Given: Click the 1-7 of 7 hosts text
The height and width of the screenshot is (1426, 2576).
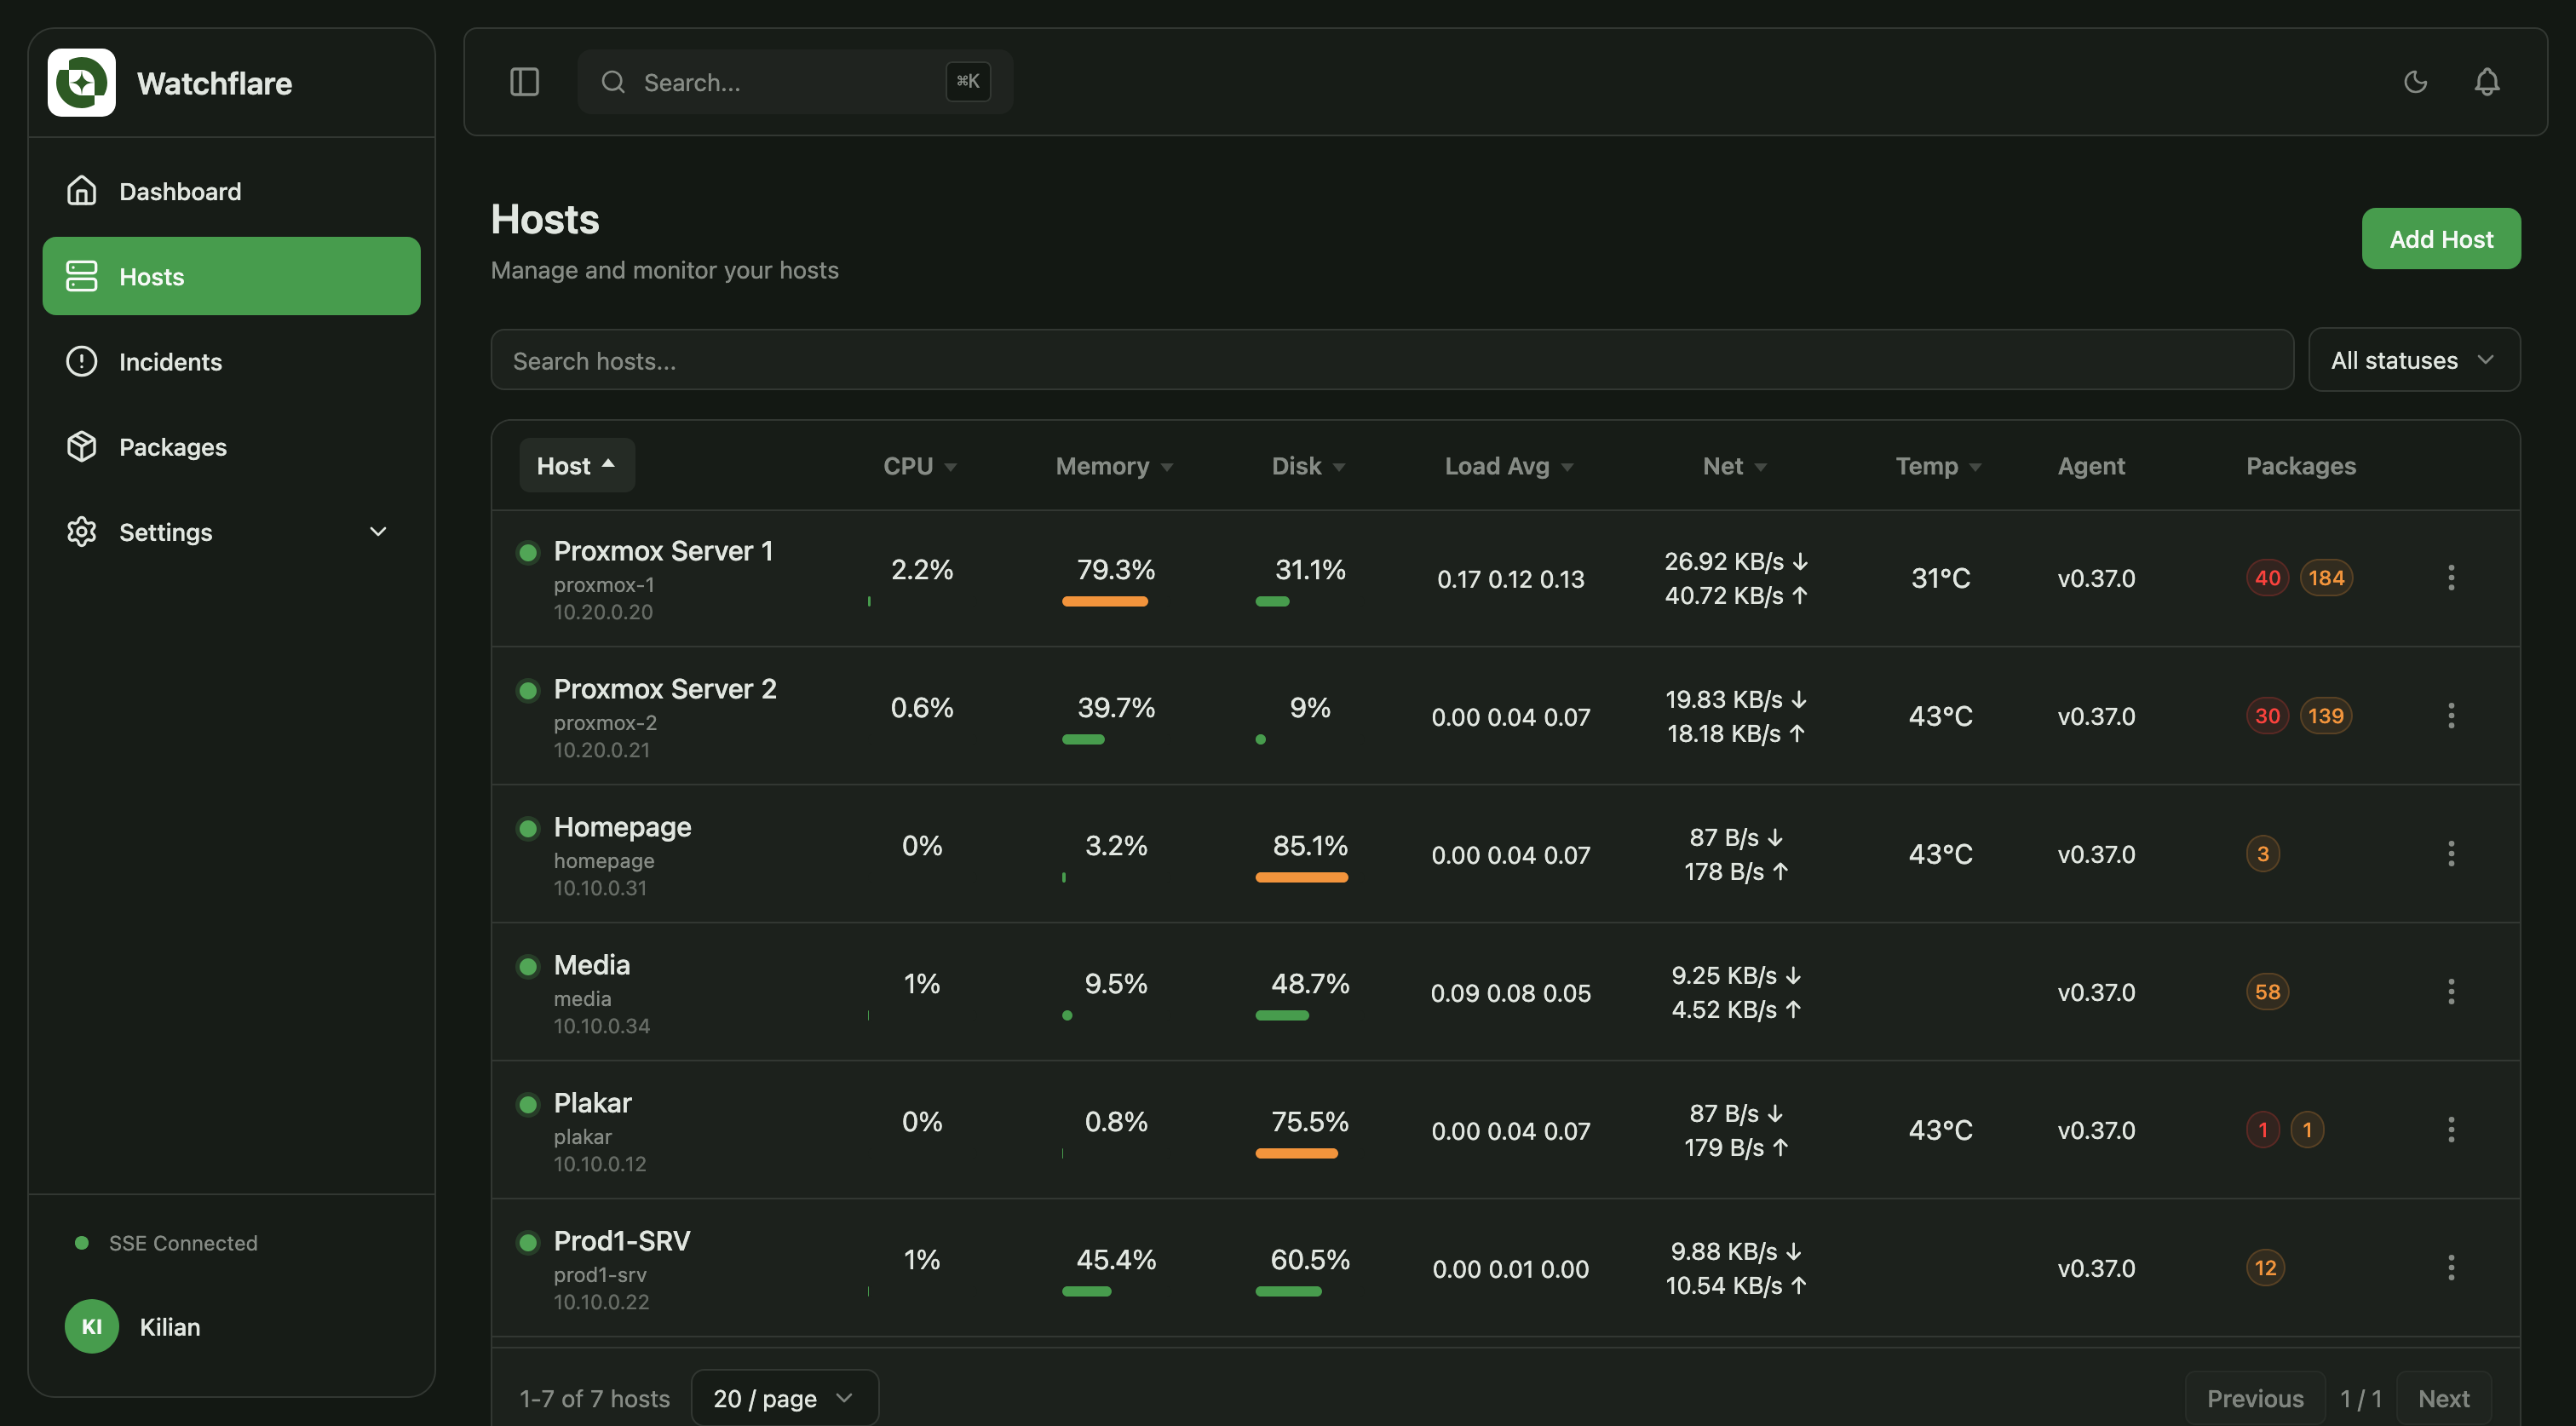Looking at the screenshot, I should click(x=594, y=1398).
